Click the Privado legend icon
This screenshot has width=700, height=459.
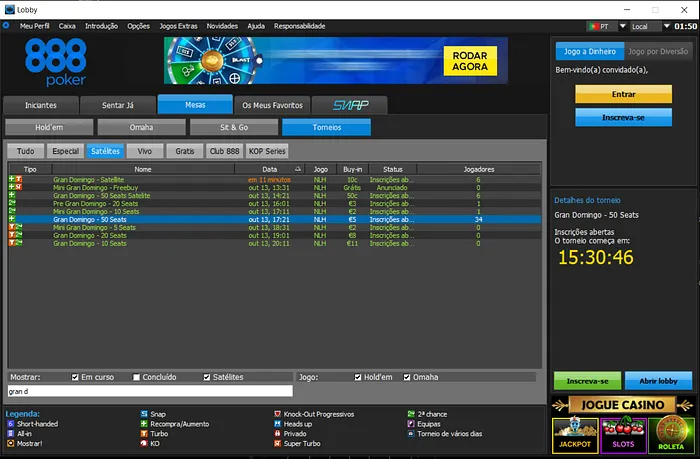(x=277, y=434)
